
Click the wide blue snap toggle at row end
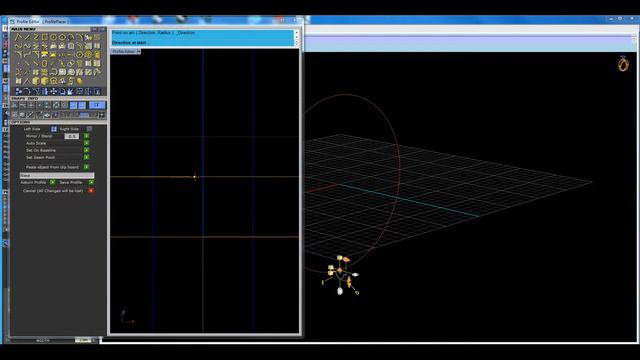tap(98, 105)
